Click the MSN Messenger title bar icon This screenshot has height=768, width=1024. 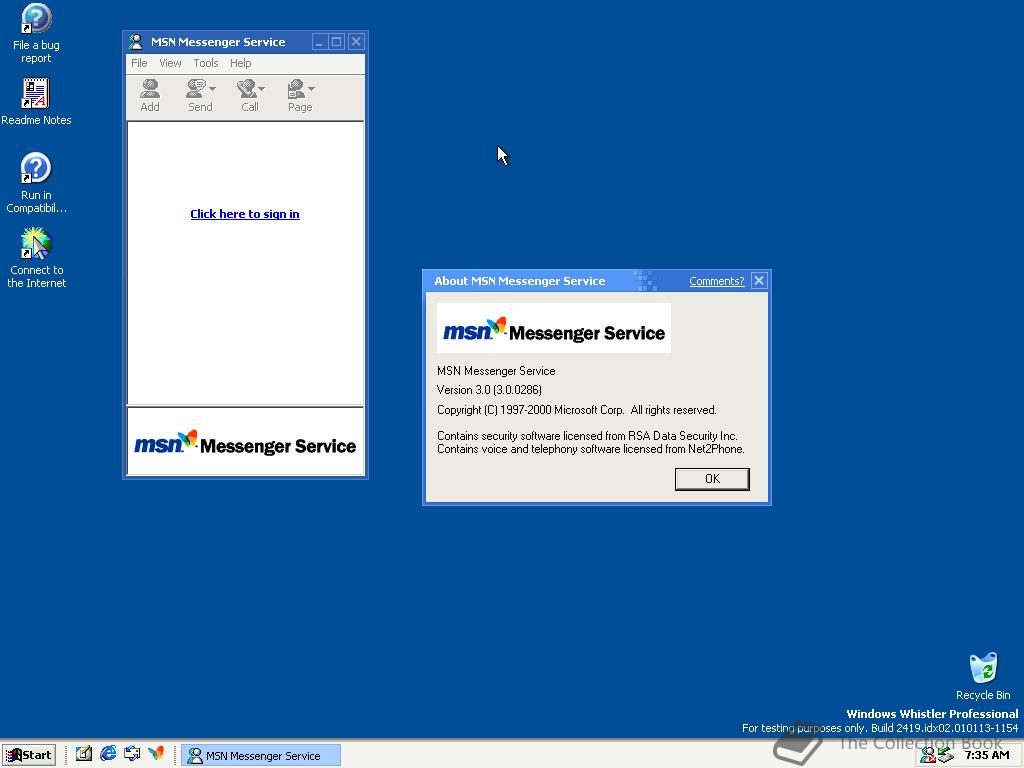click(136, 42)
